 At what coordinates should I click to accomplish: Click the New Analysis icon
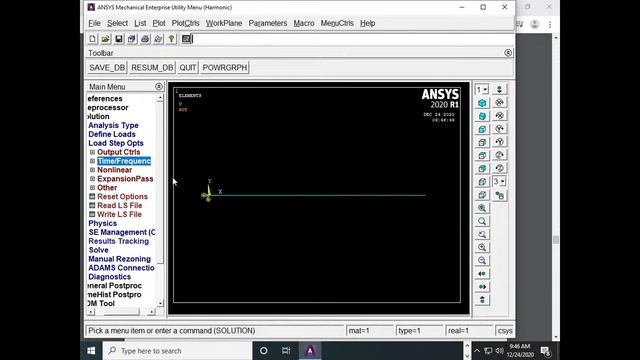(93, 39)
